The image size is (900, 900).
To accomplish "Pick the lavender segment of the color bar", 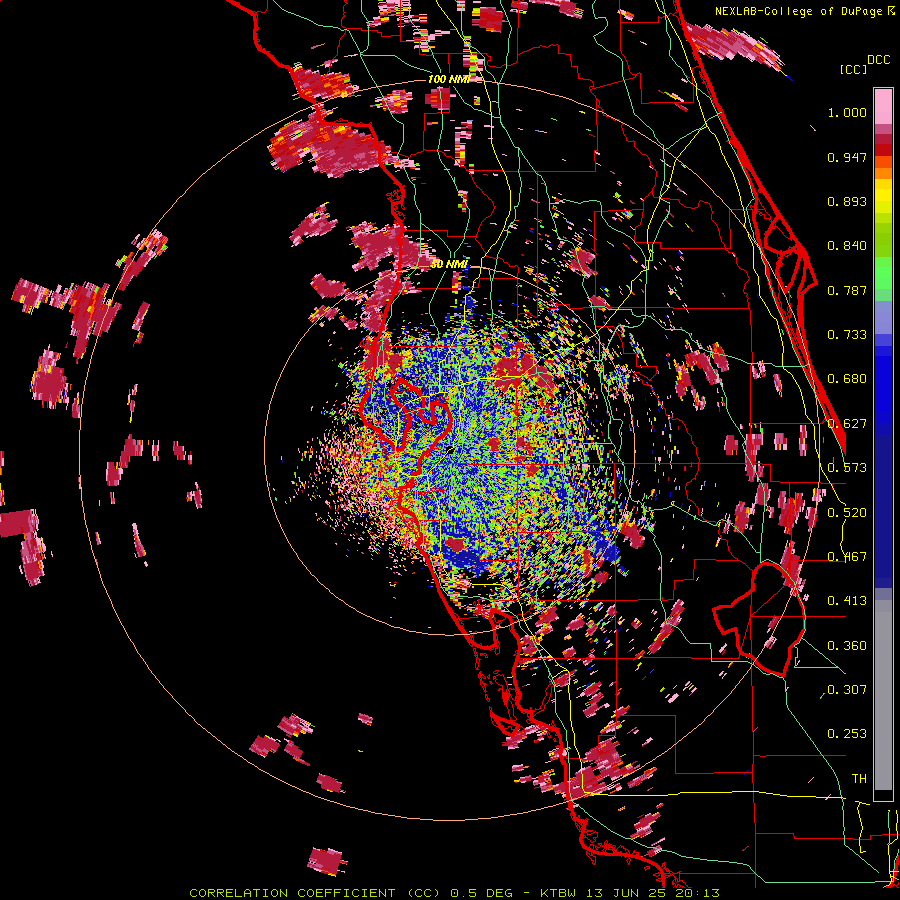I will [x=883, y=319].
